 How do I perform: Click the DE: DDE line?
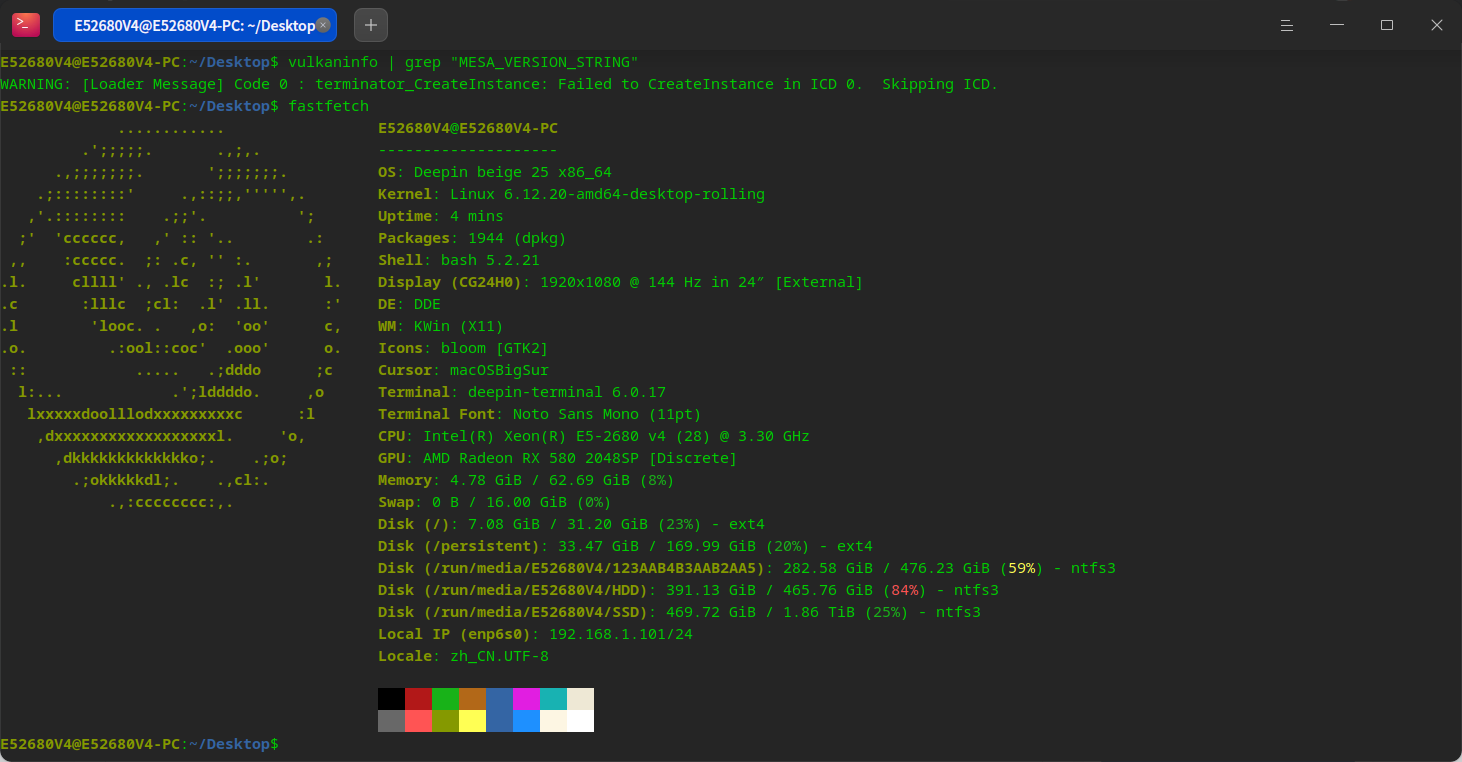click(409, 304)
